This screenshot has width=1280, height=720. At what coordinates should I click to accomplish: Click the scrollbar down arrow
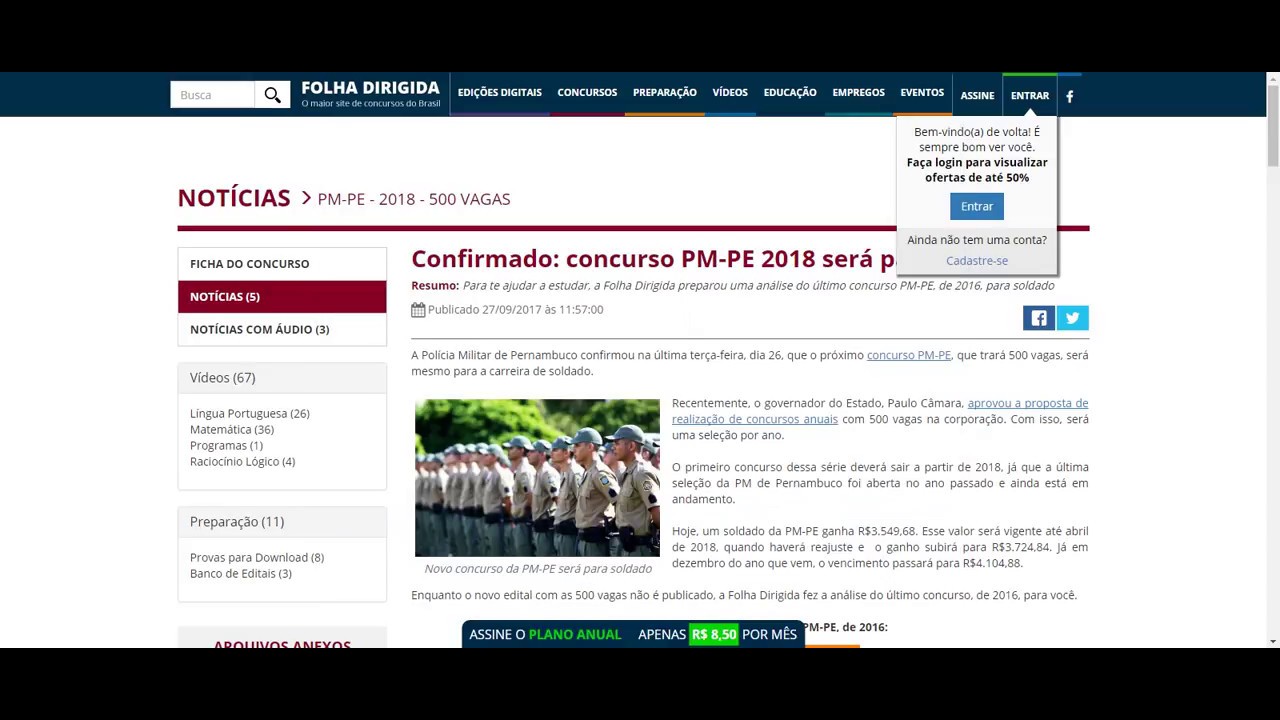1272,641
